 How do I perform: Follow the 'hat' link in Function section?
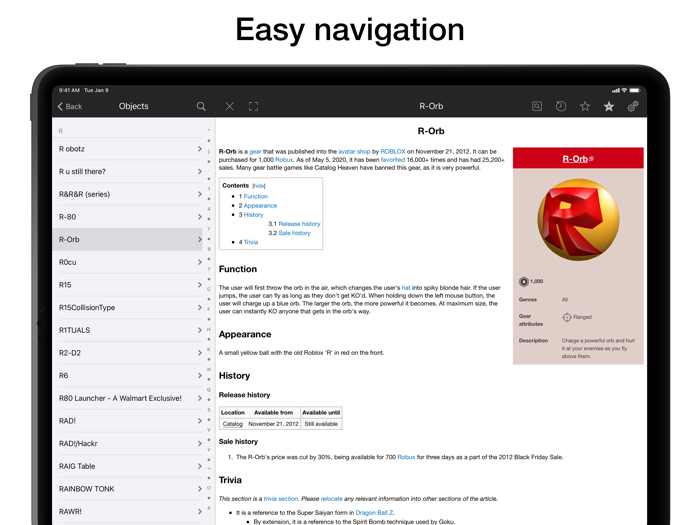tap(406, 288)
